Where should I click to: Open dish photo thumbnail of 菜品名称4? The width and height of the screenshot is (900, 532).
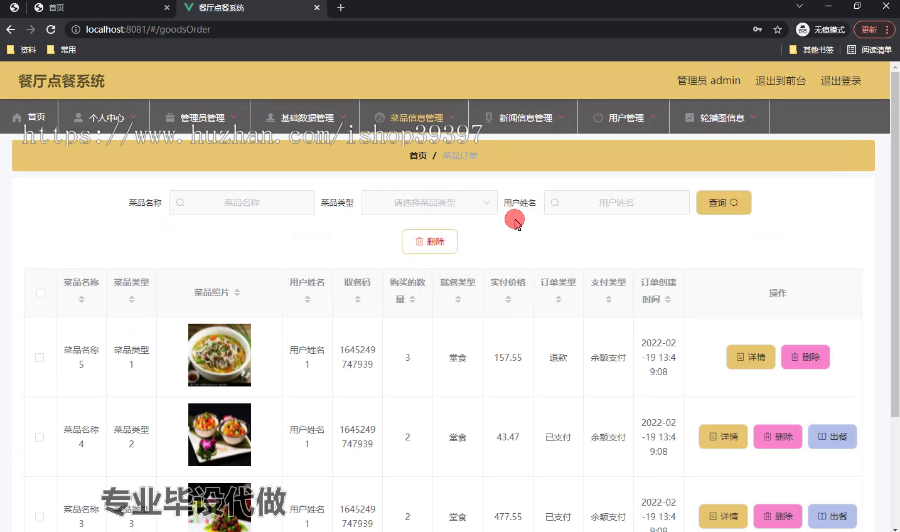(x=219, y=434)
